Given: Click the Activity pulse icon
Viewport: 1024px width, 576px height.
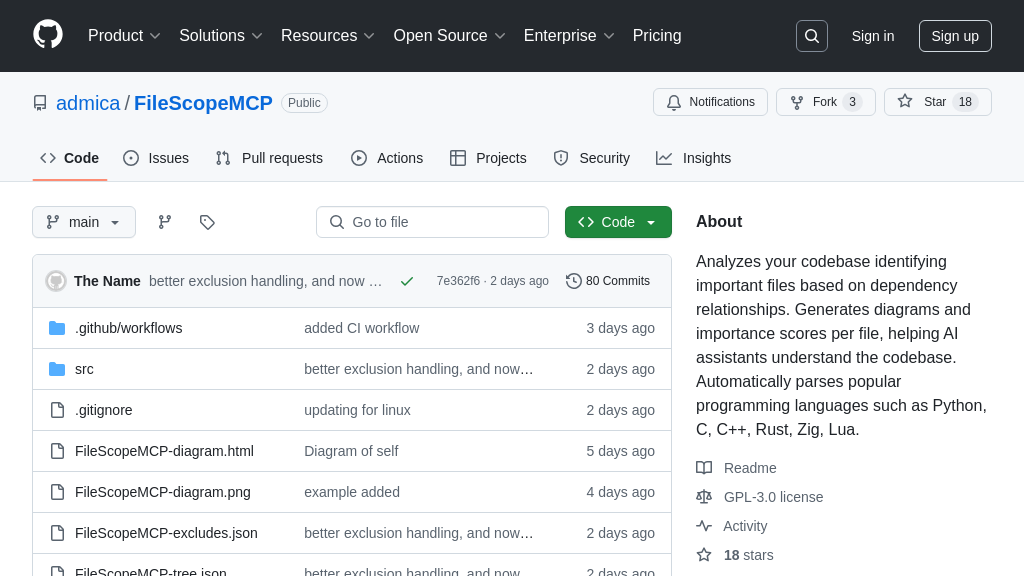Looking at the screenshot, I should click(704, 526).
